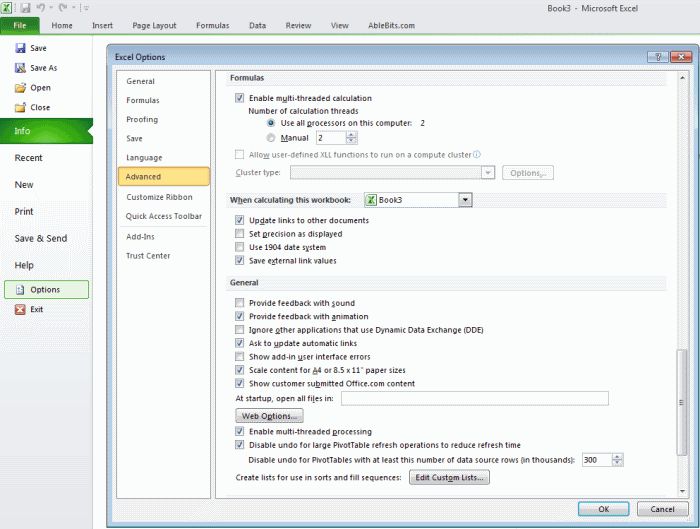This screenshot has width=700, height=529.
Task: Open the Quick Access Toolbar category
Action: pyautogui.click(x=163, y=216)
